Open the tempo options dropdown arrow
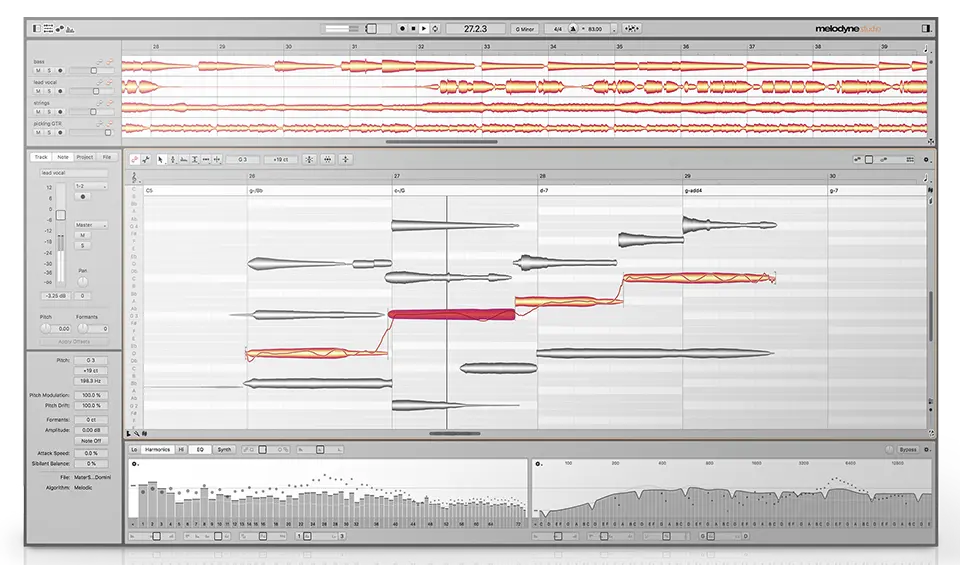The height and width of the screenshot is (565, 960). (x=614, y=29)
